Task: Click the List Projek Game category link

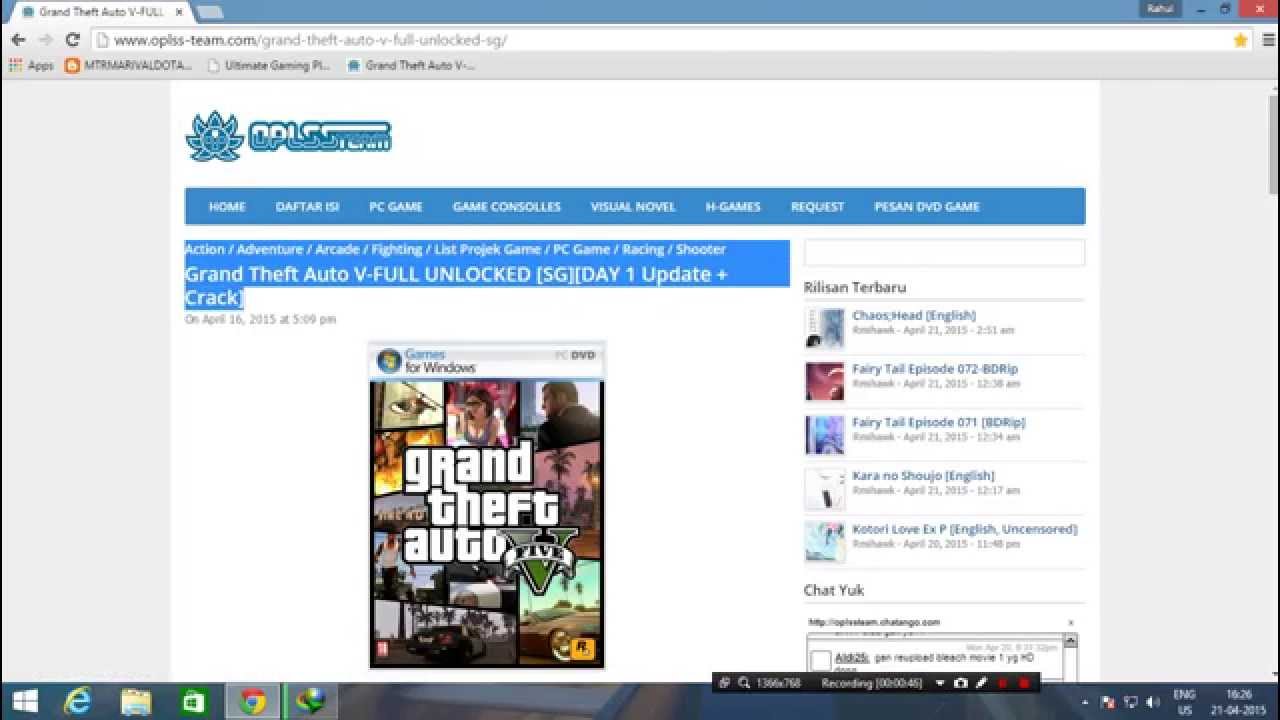Action: [x=488, y=249]
